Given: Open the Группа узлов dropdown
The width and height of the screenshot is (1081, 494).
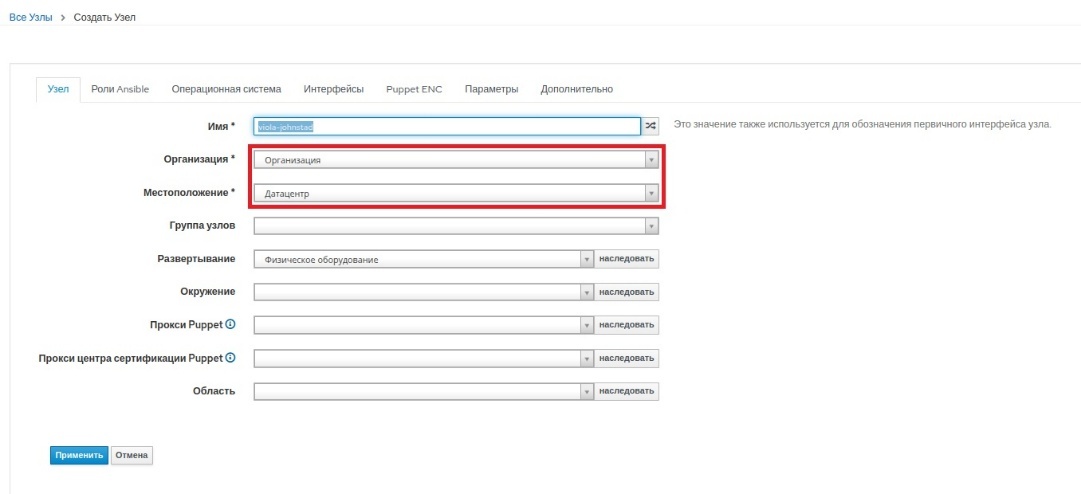Looking at the screenshot, I should coord(456,226).
